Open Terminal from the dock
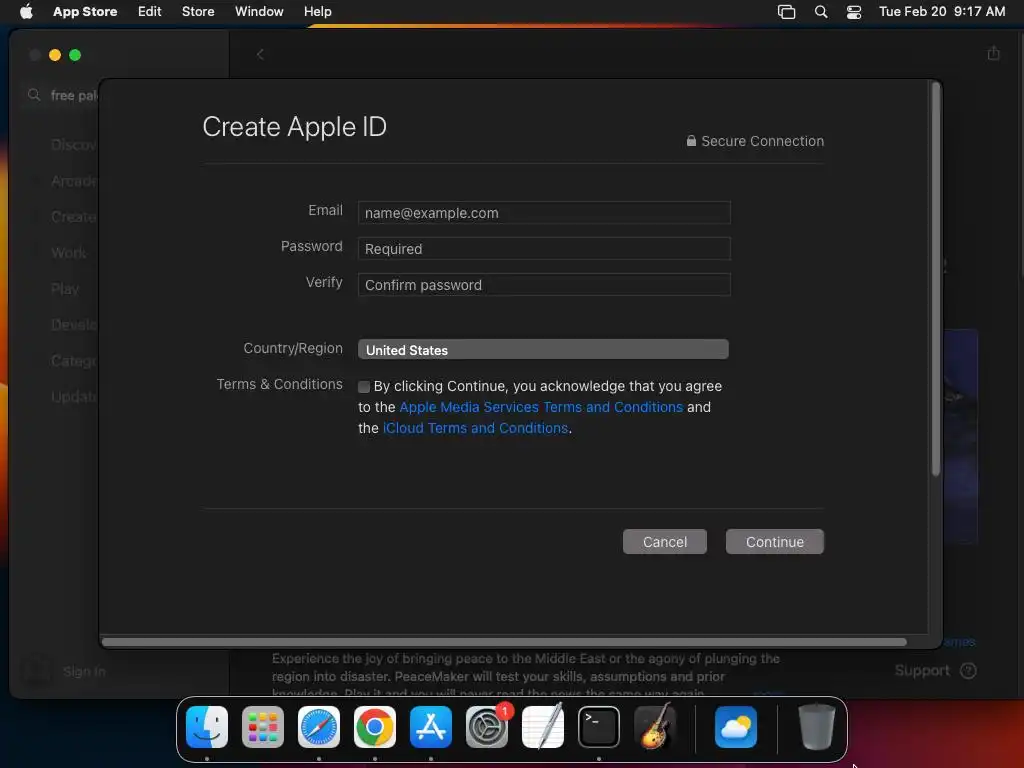The width and height of the screenshot is (1024, 768). 599,727
